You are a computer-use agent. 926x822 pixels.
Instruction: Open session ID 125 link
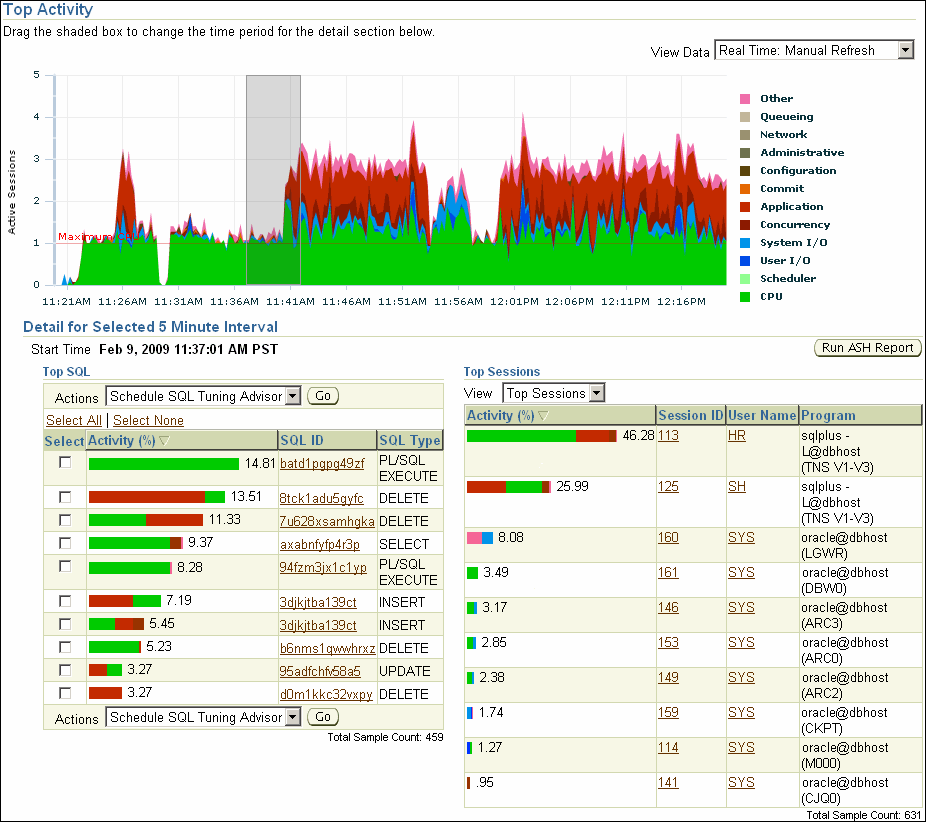668,487
